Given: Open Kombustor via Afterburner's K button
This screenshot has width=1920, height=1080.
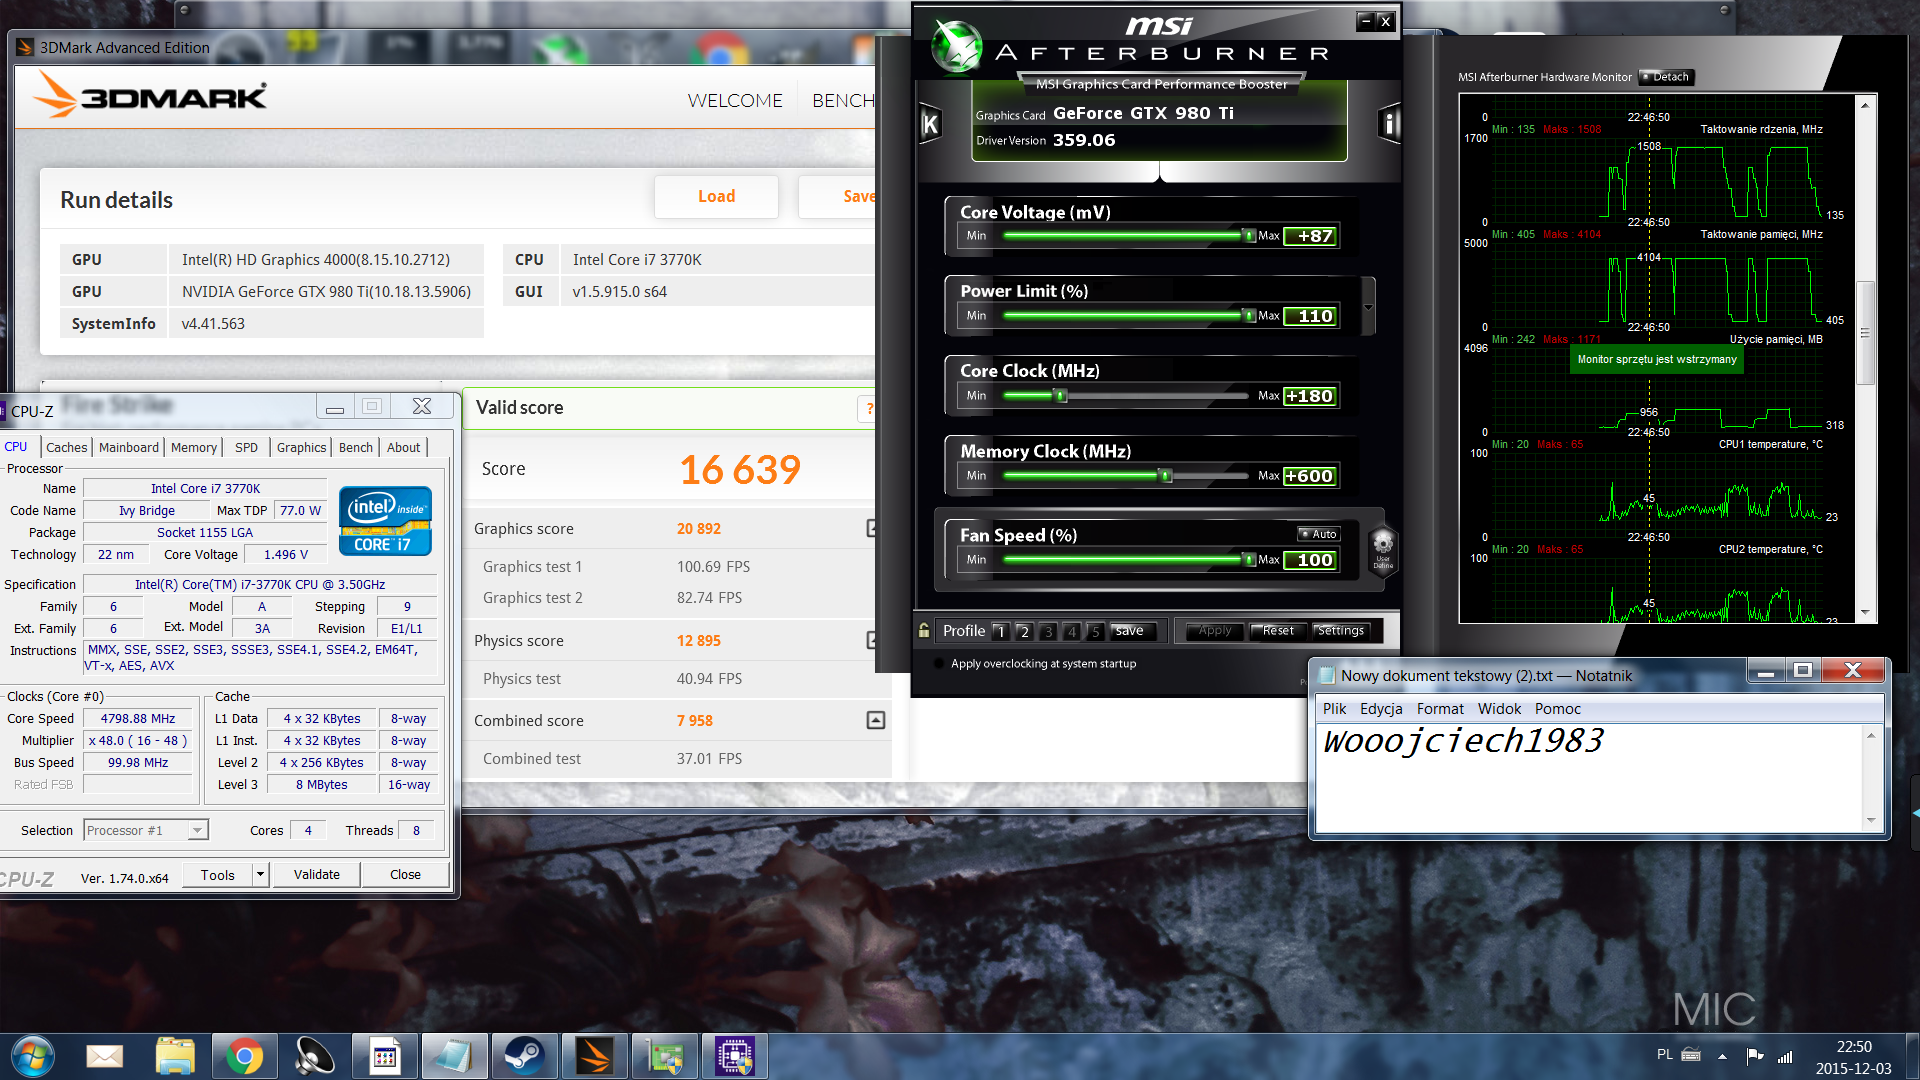Looking at the screenshot, I should (x=930, y=124).
